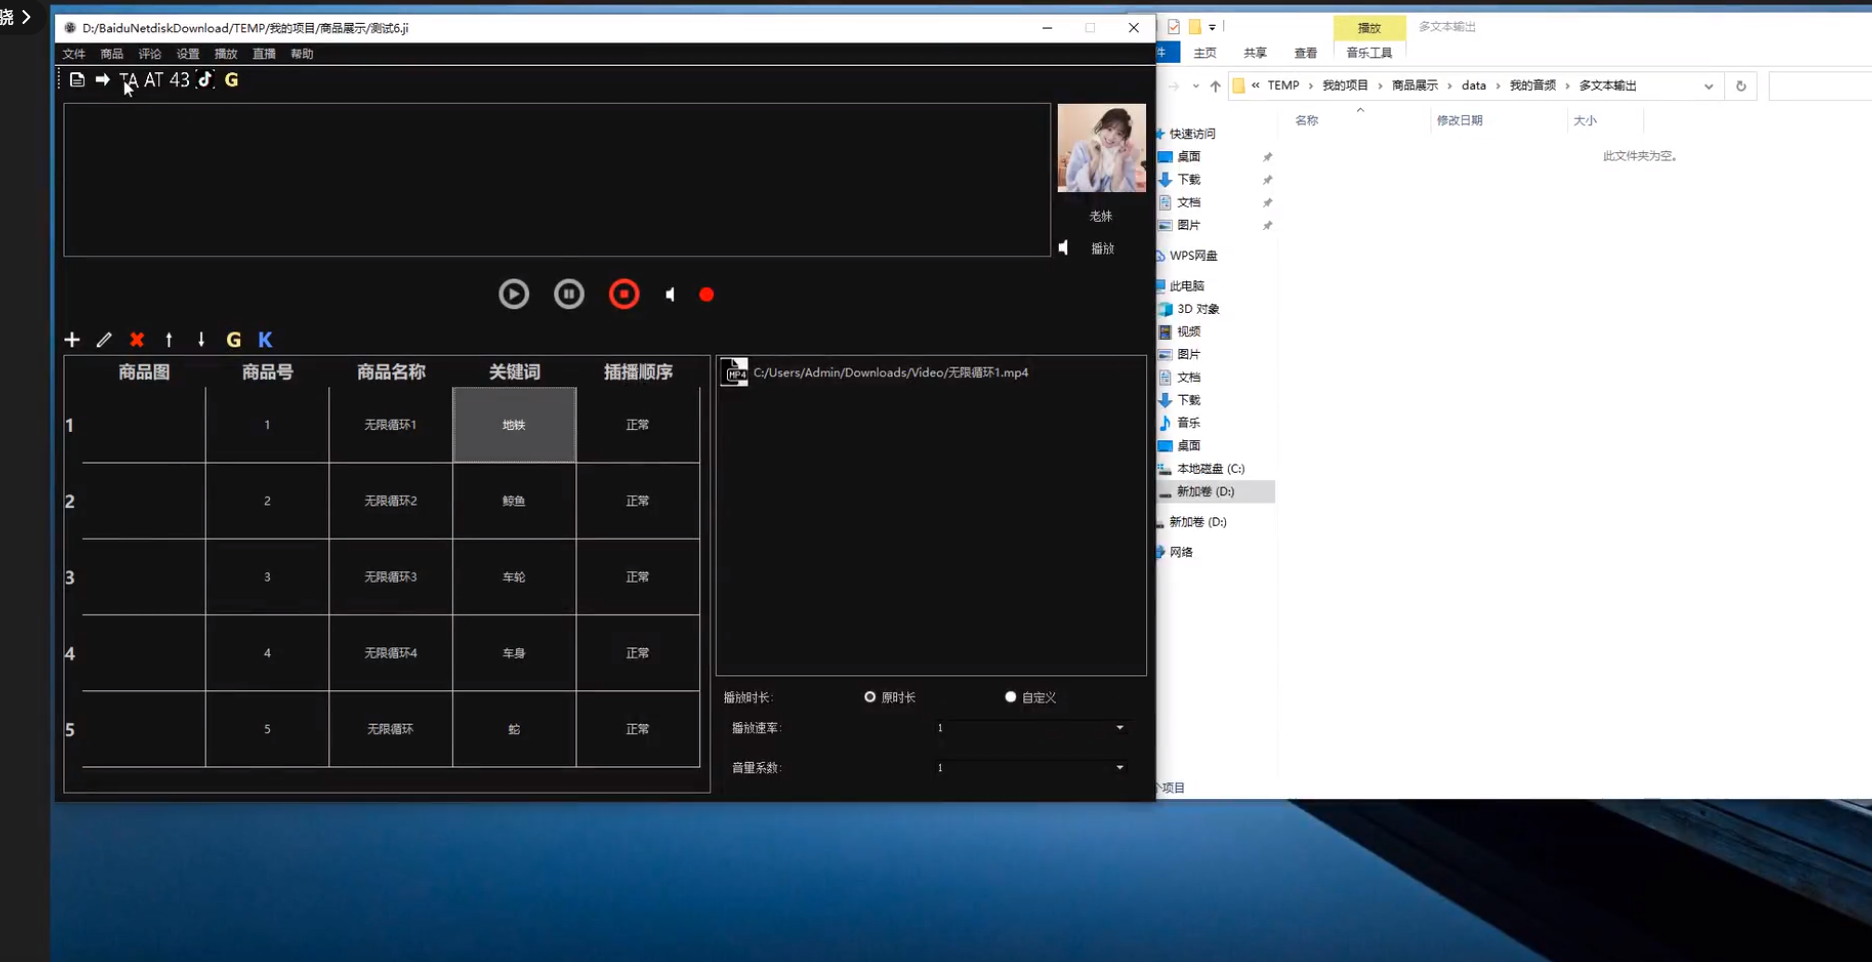Click the 43 toolbar icon

tap(179, 80)
